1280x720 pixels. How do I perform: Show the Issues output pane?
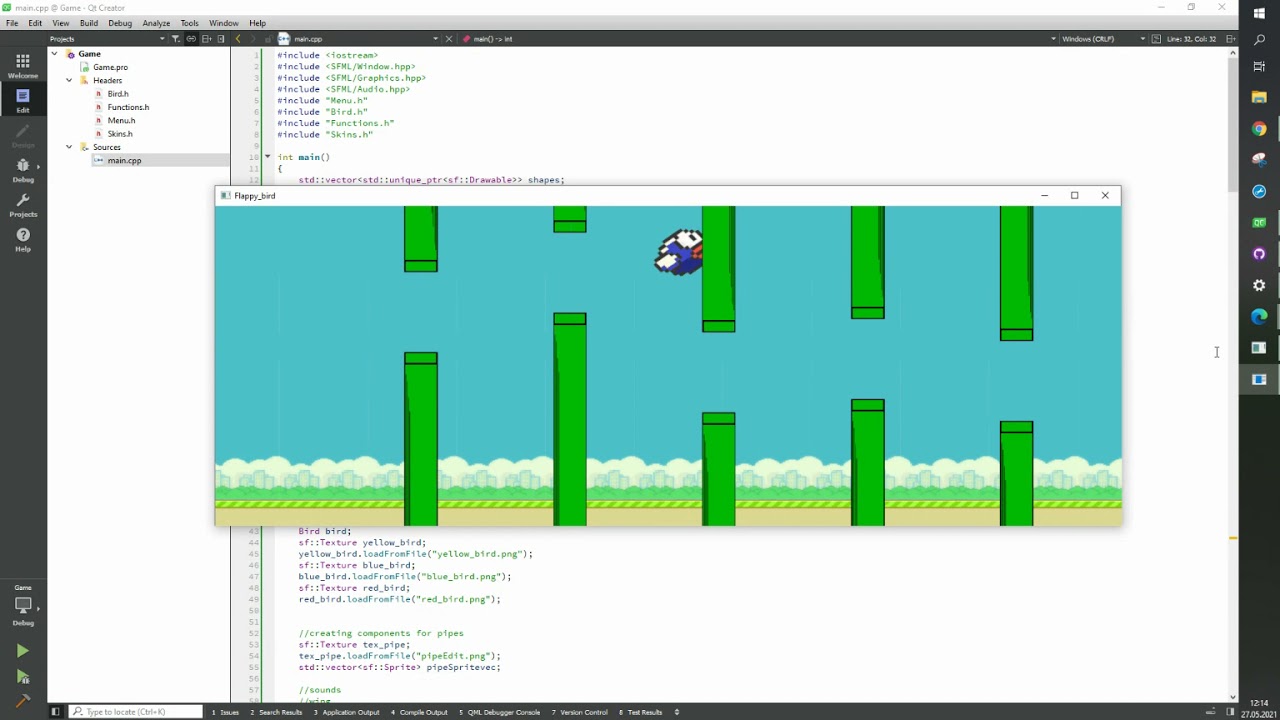tap(225, 712)
